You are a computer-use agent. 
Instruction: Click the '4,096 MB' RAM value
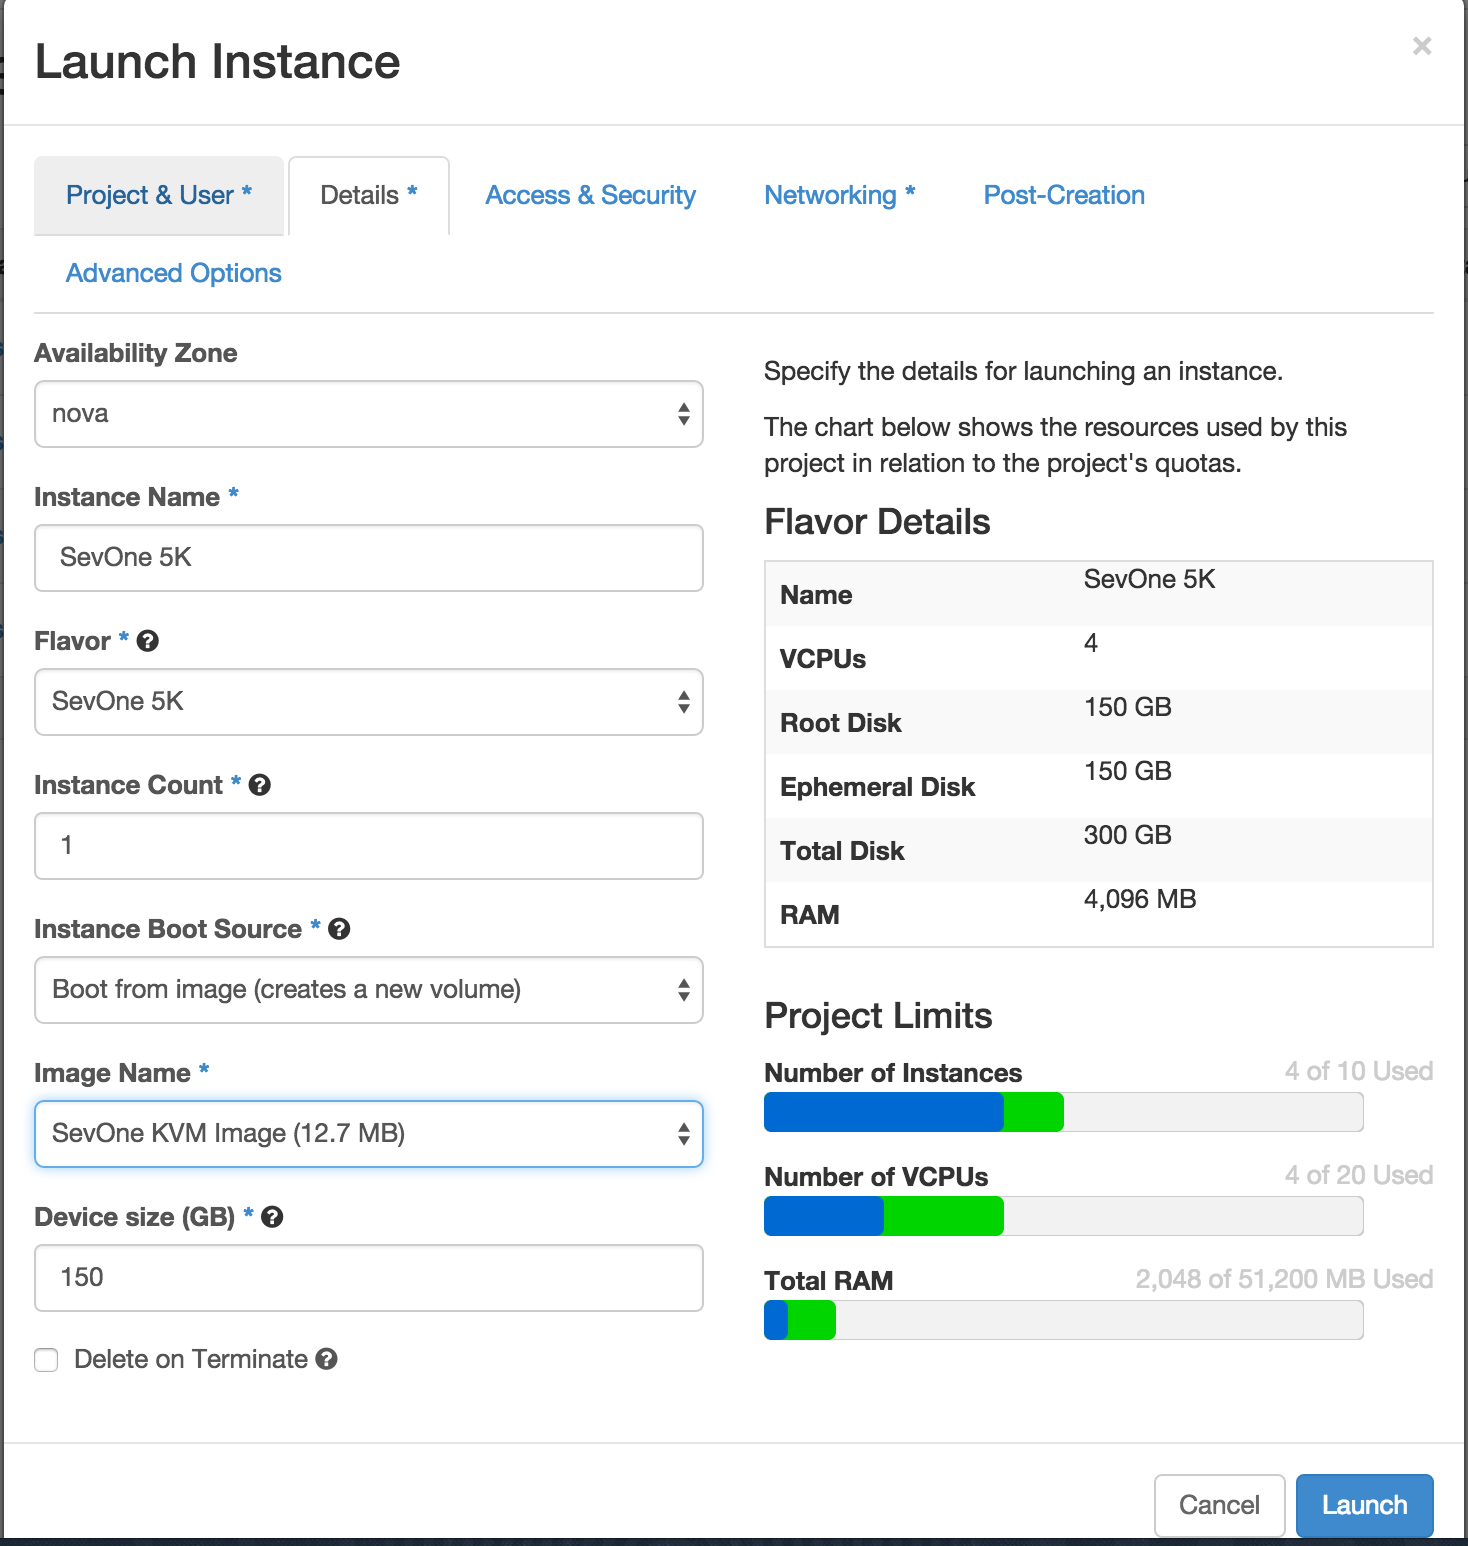pyautogui.click(x=1140, y=899)
